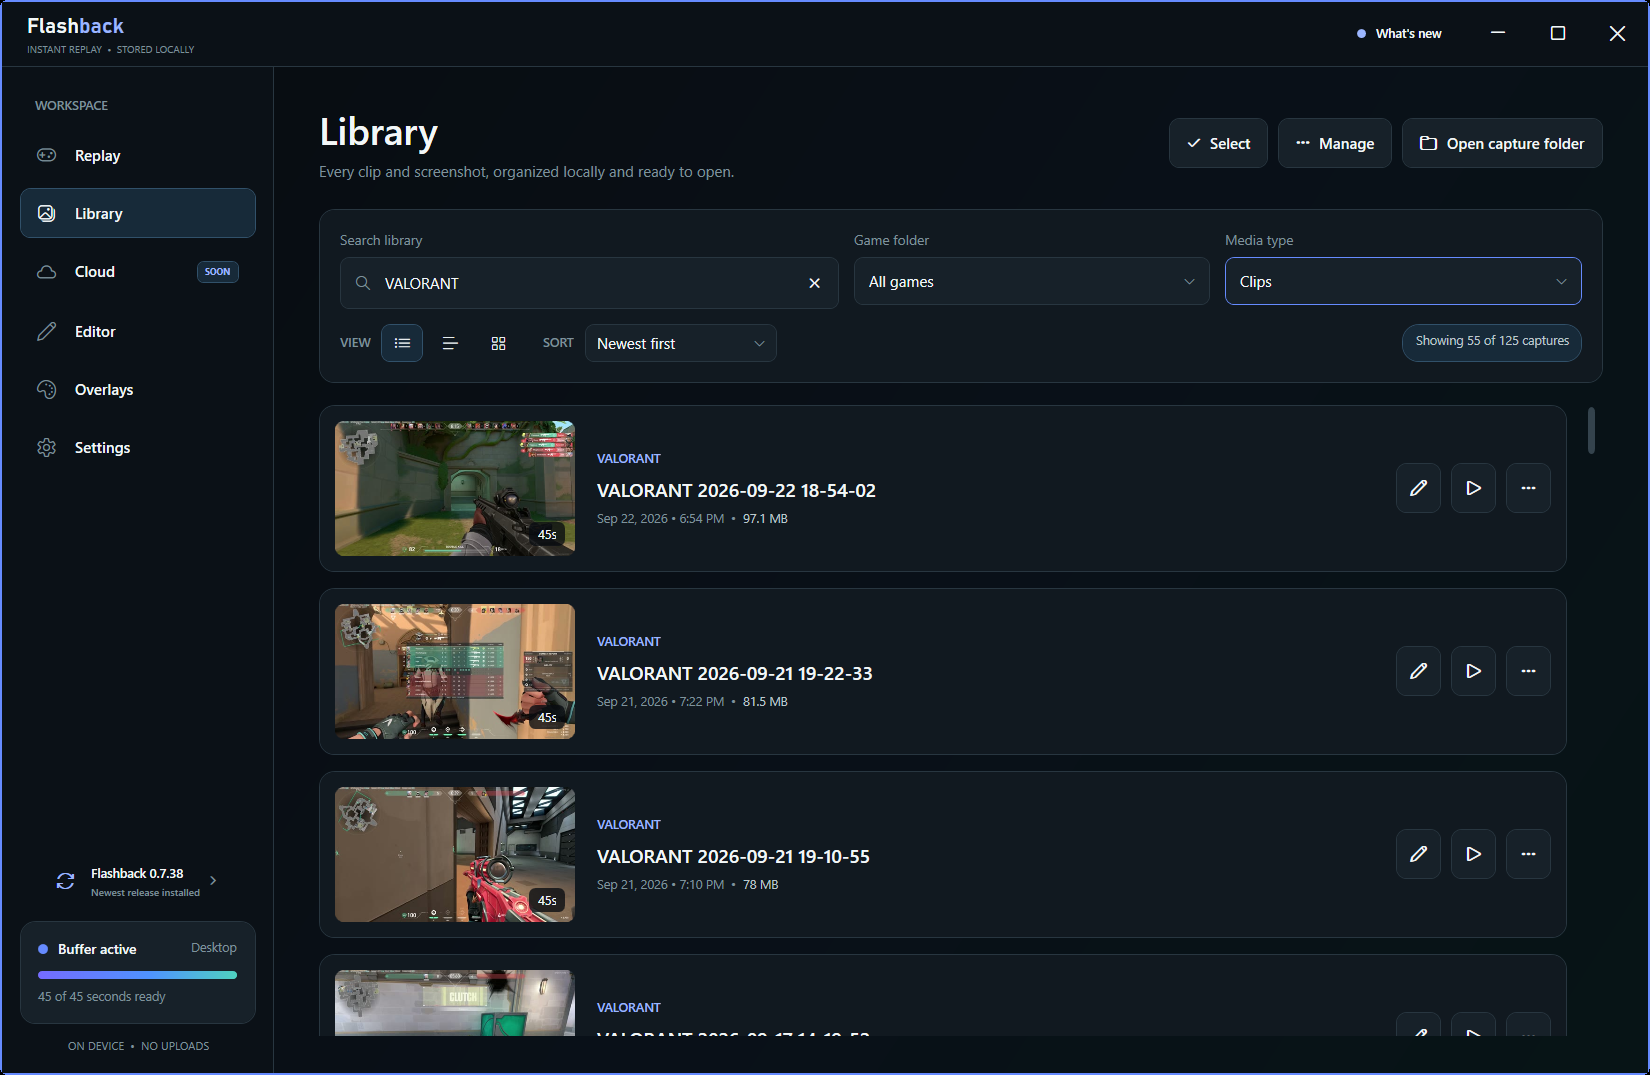The image size is (1650, 1075).
Task: Click the SOON badge next to Cloud
Action: click(217, 272)
